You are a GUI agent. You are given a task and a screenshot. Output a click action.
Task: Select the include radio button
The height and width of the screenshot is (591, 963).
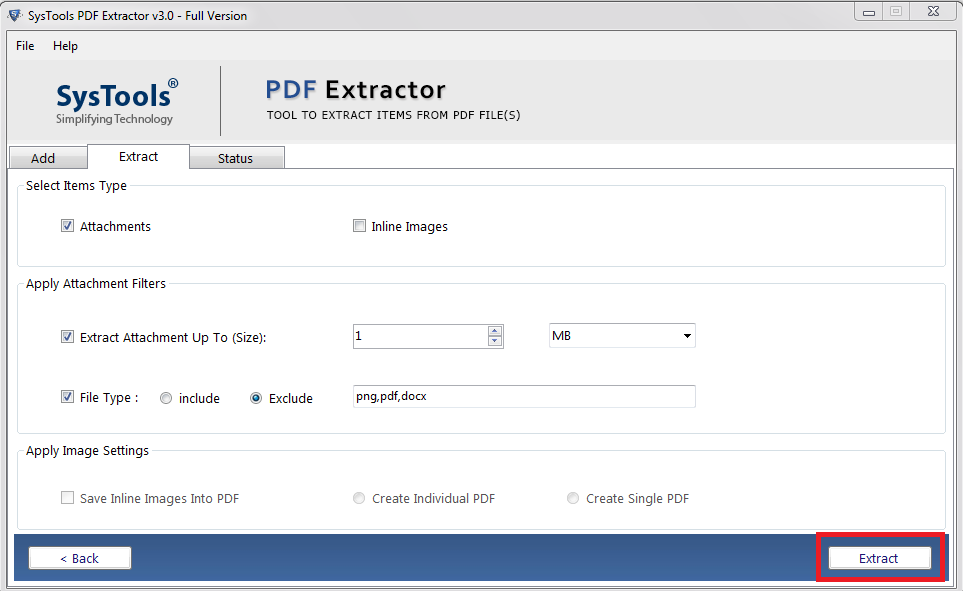coord(166,398)
